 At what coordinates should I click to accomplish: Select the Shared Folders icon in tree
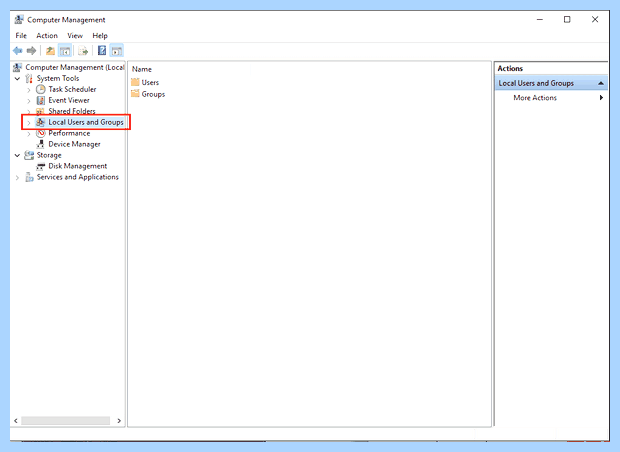[x=40, y=111]
